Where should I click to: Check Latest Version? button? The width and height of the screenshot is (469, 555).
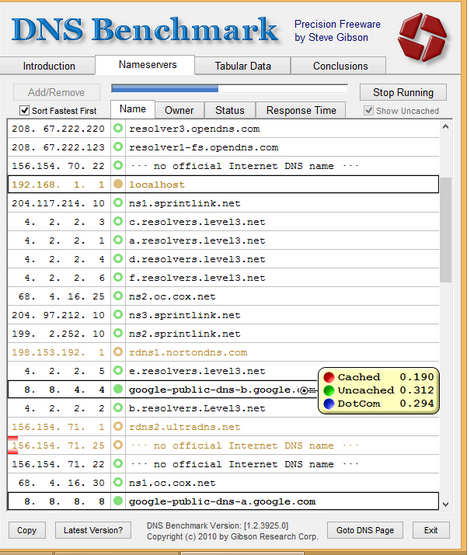point(93,530)
